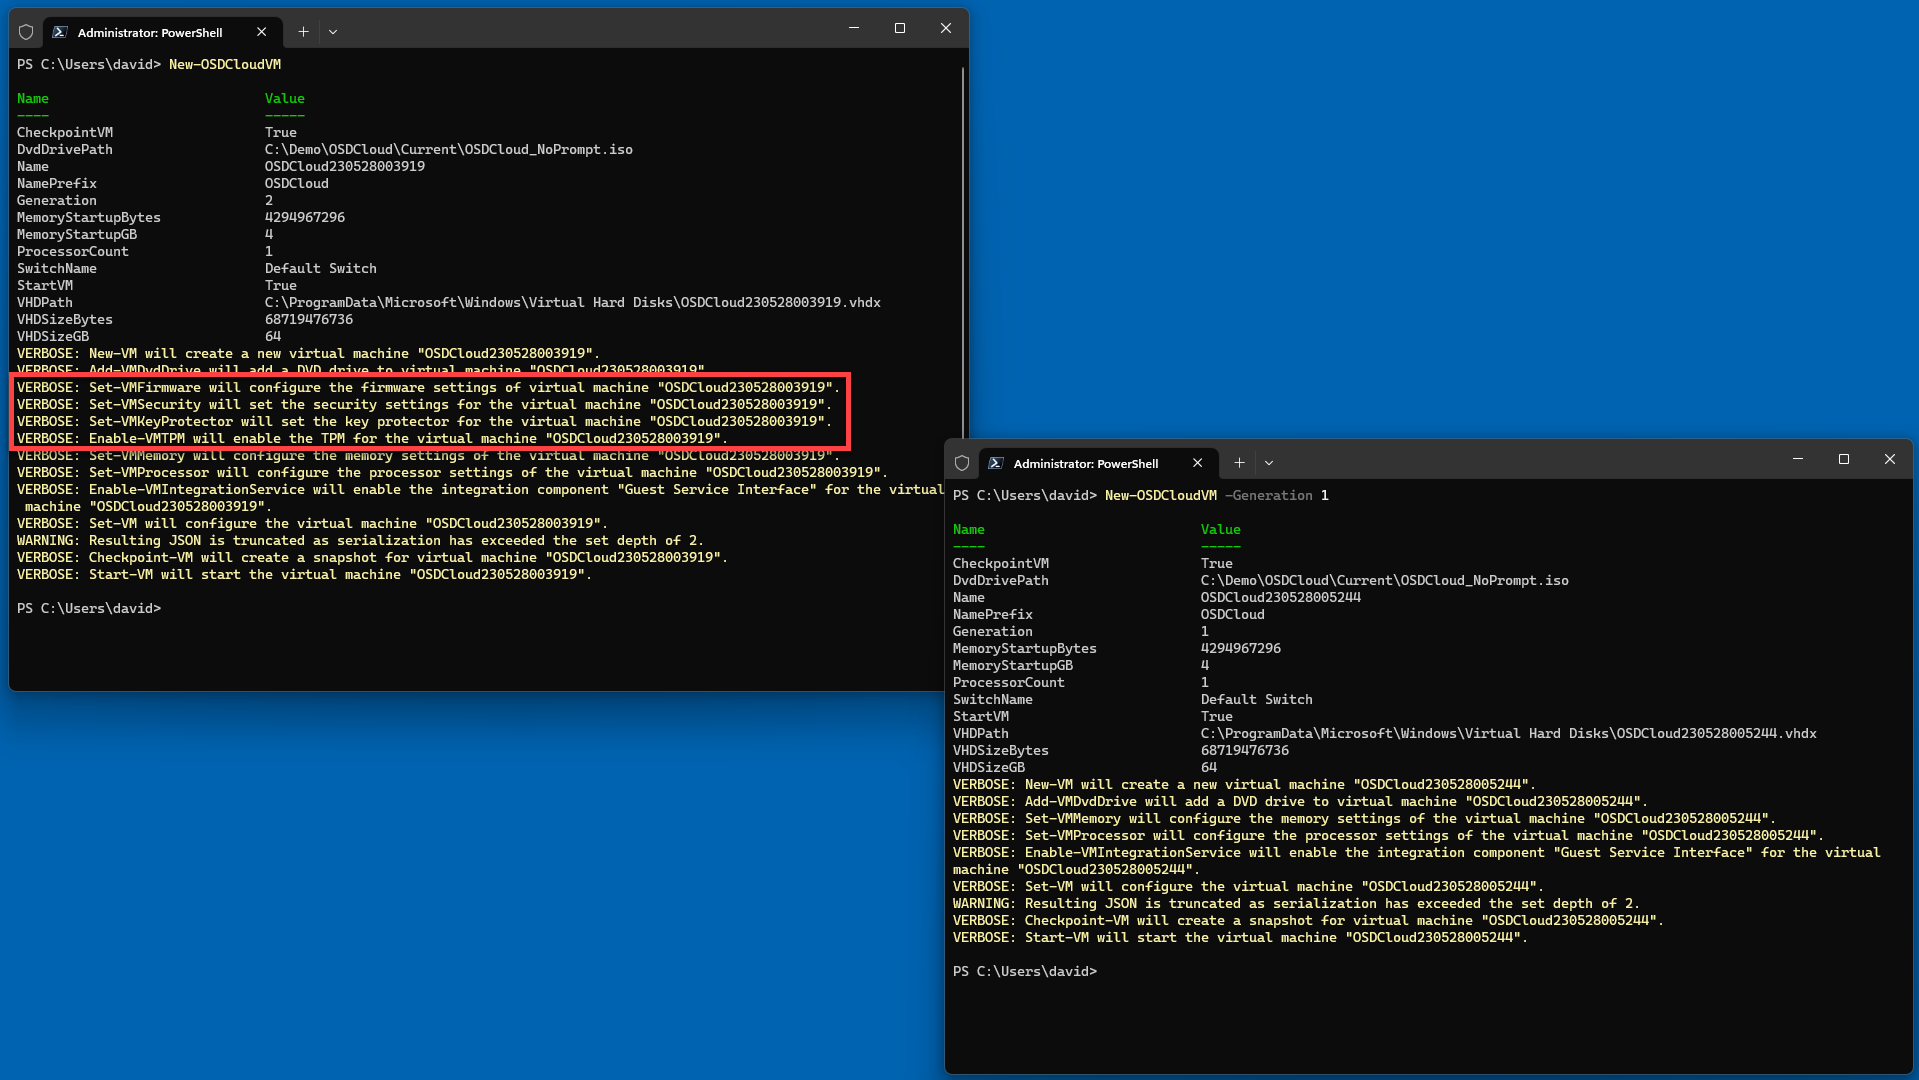Close the Generation 1 PowerShell window
The width and height of the screenshot is (1919, 1080).
tap(1890, 460)
